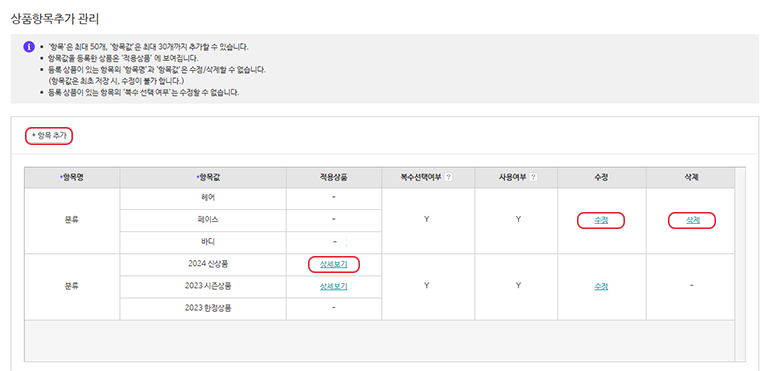Viewport: 768px width, 371px height.
Task: Select the 항목값 column header
Action: (x=203, y=177)
